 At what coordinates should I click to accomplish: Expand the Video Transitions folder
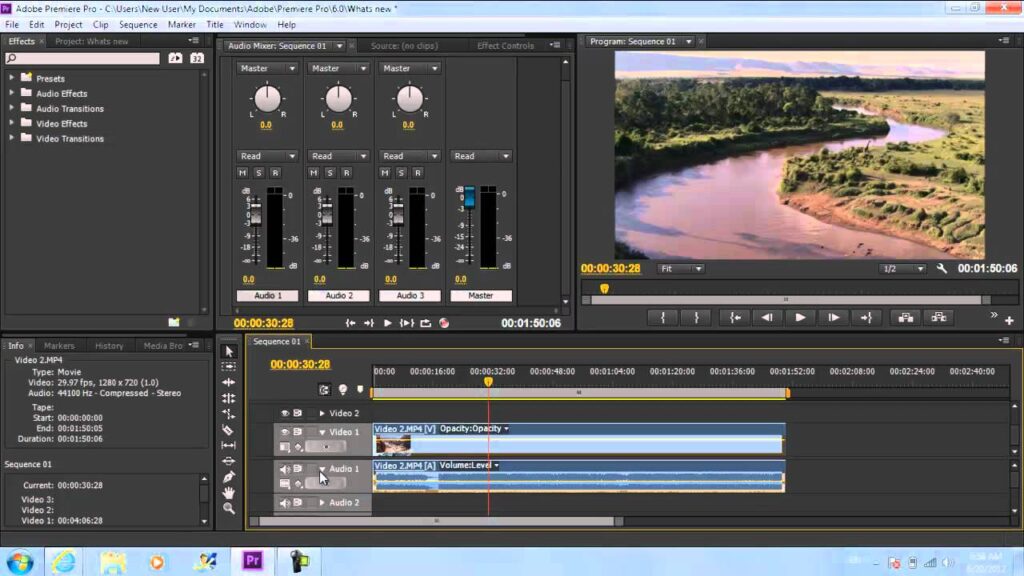coord(11,138)
